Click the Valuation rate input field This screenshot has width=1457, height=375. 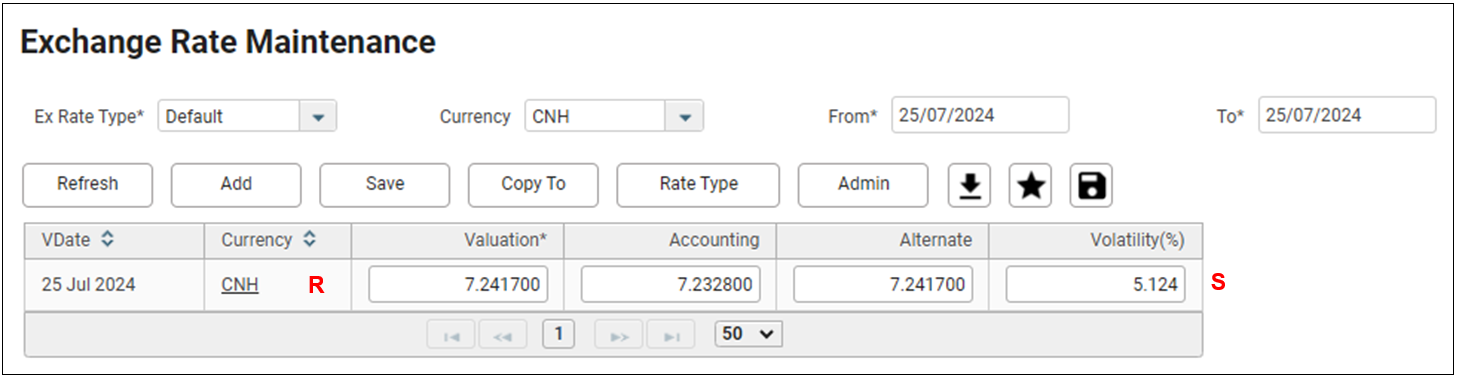tap(458, 284)
